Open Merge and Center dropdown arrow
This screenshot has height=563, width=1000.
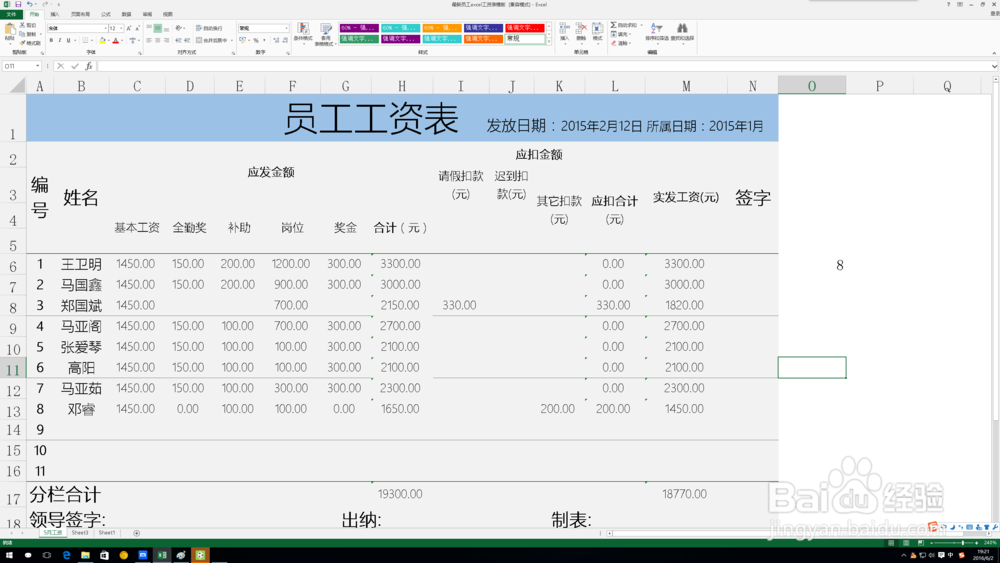232,40
